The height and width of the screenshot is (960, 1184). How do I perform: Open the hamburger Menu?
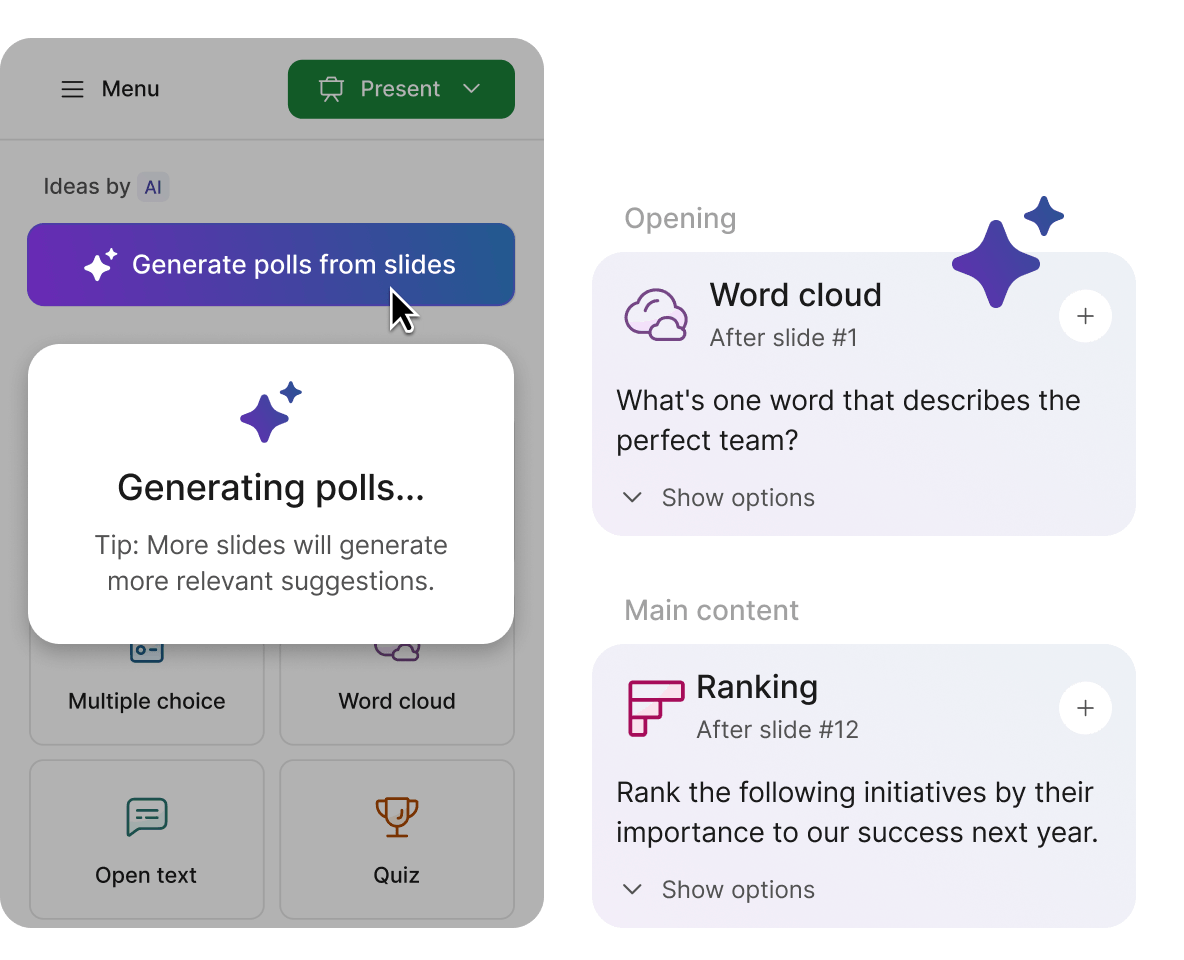72,89
